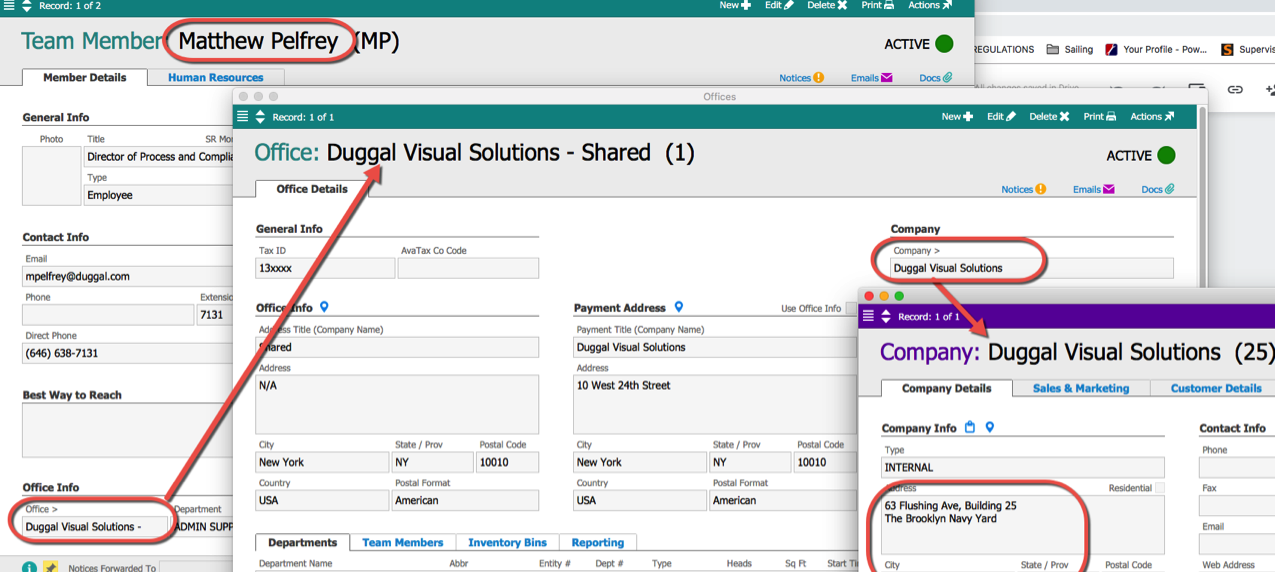1275x572 pixels.
Task: Click the AvaTax Co Code field
Action: tap(468, 268)
